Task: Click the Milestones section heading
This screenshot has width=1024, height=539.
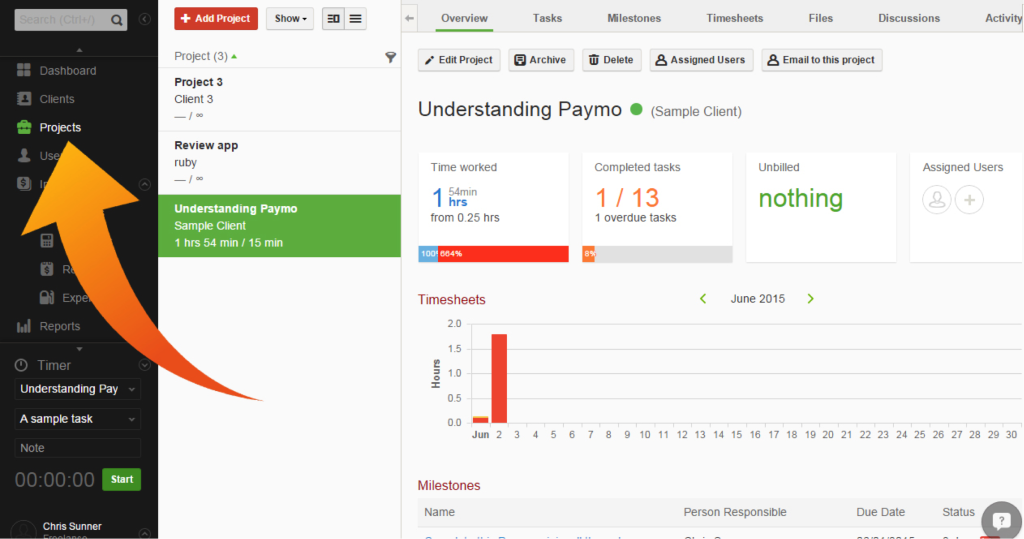Action: click(x=449, y=485)
